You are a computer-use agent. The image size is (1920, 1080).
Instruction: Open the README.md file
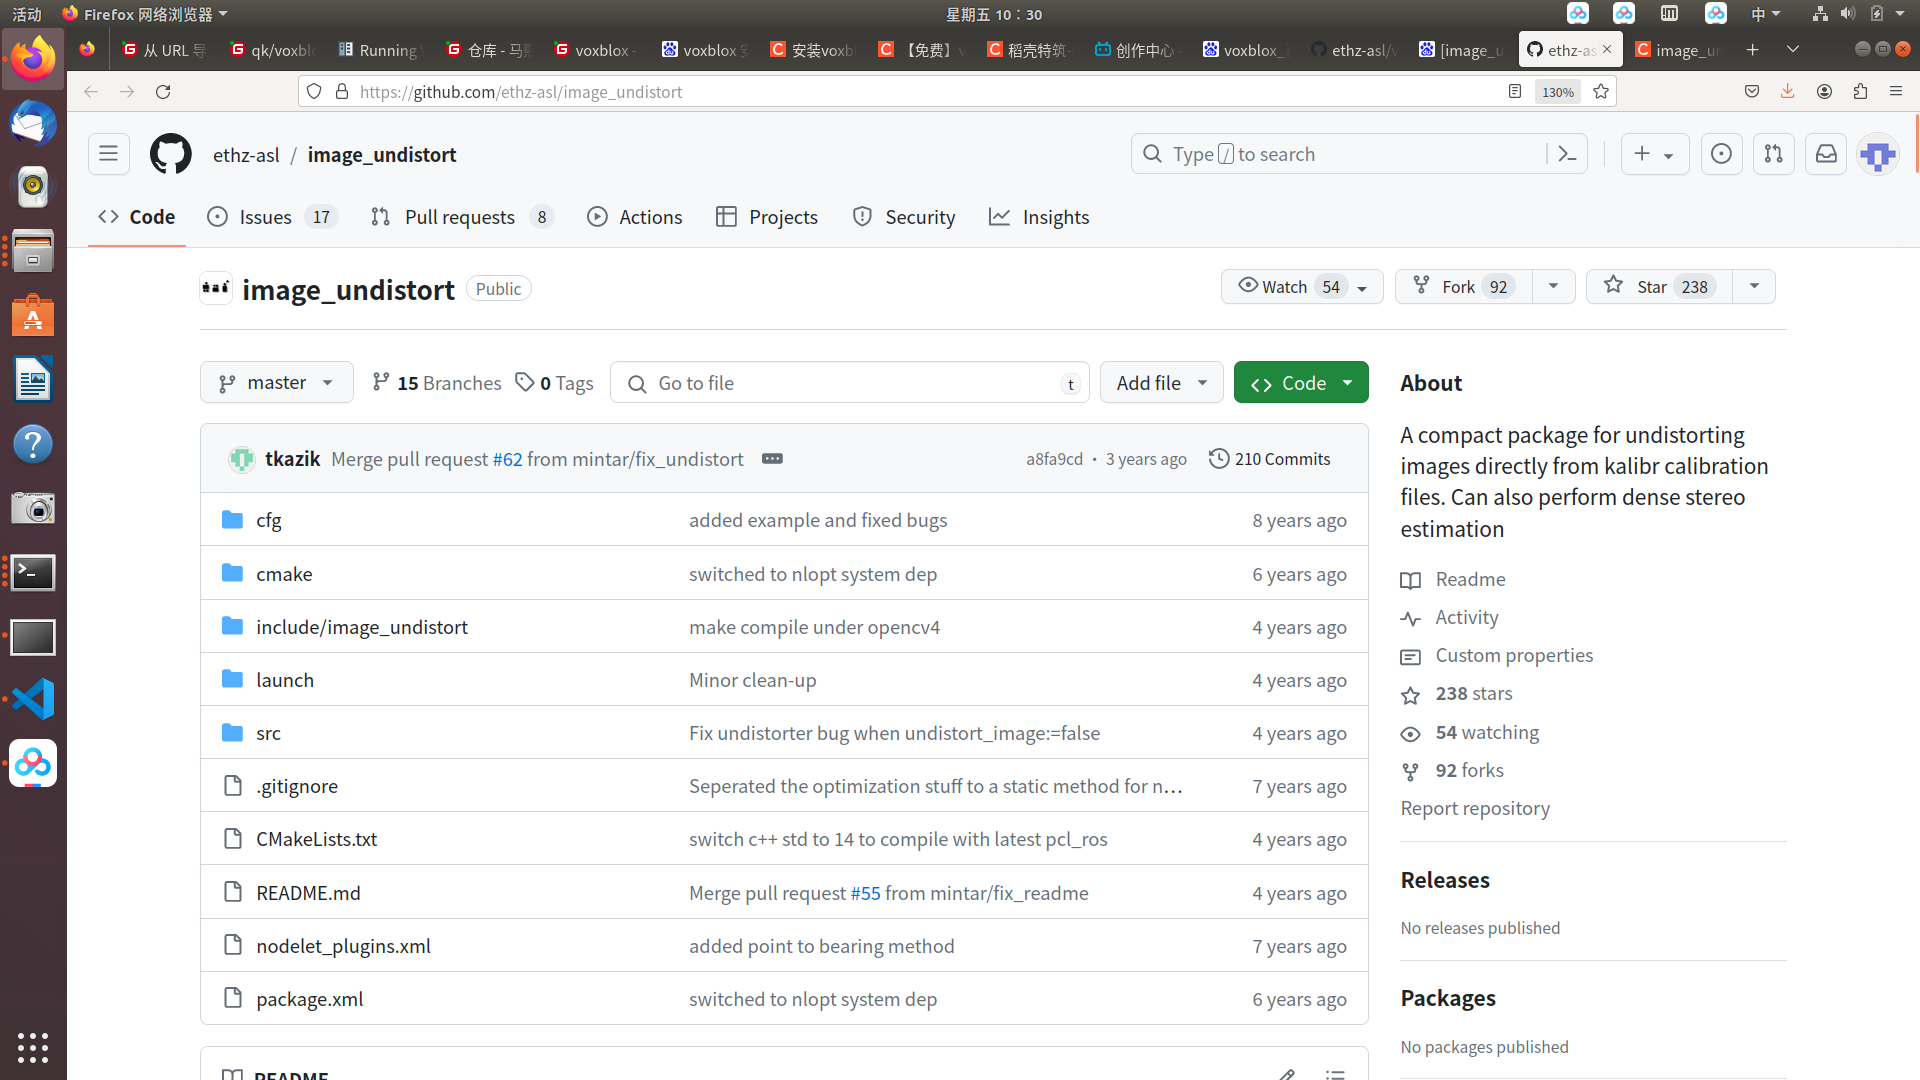click(308, 893)
